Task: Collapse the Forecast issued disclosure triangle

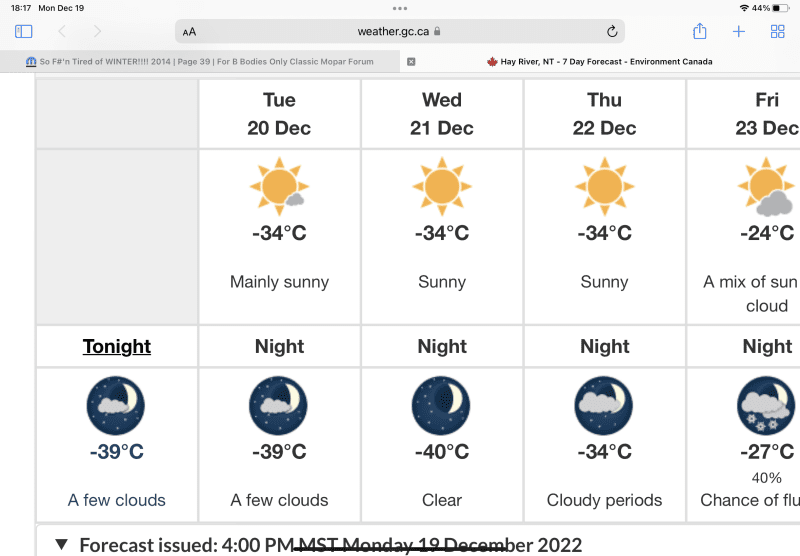Action: click(62, 545)
